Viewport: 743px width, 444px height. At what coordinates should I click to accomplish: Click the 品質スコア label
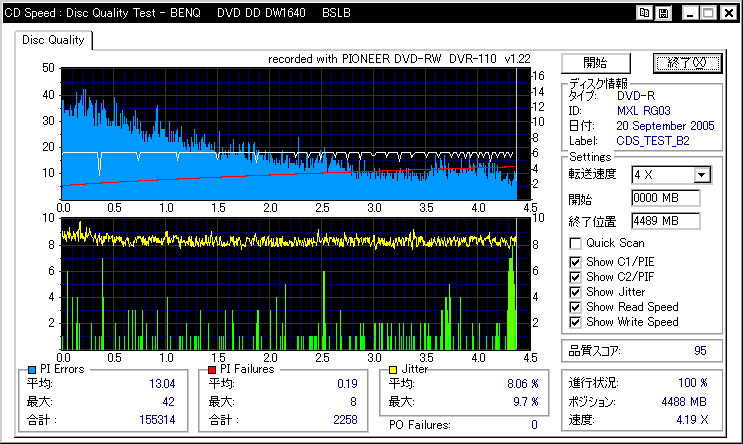click(595, 351)
